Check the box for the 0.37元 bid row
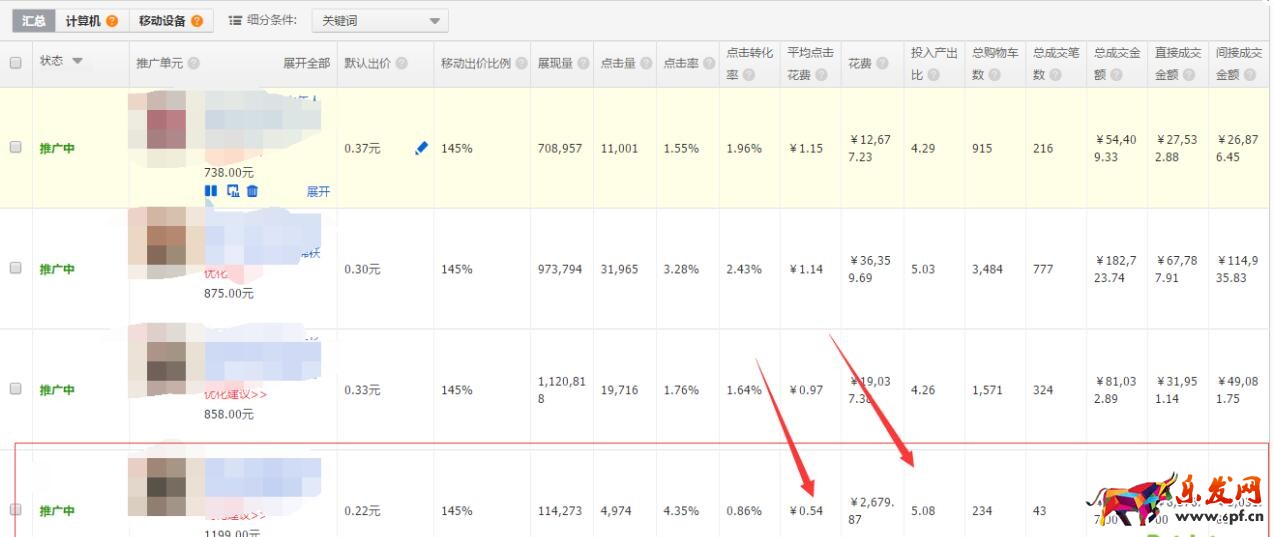The image size is (1274, 537). 15,147
